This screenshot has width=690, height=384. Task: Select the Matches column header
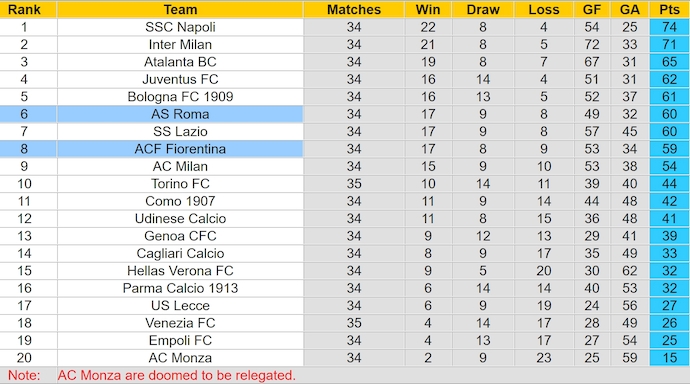coord(354,9)
